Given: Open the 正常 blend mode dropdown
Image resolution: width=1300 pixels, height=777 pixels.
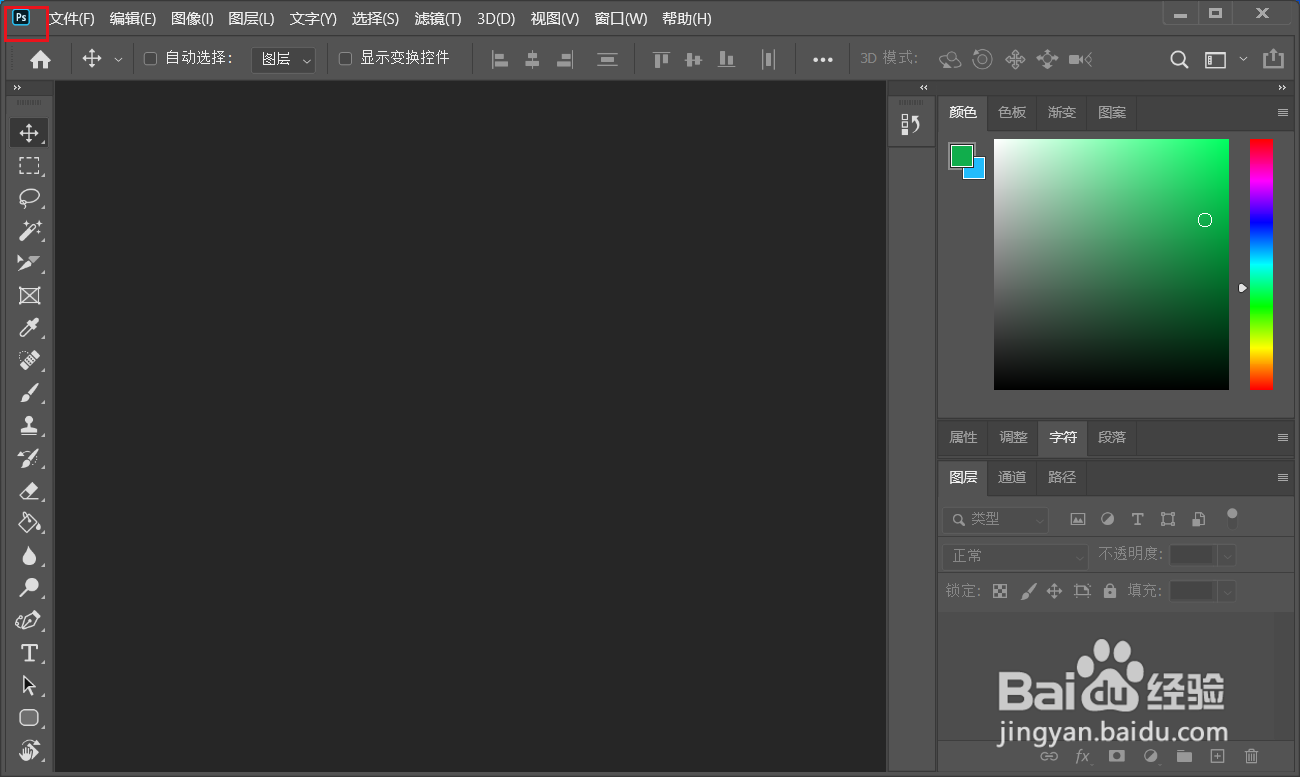Looking at the screenshot, I should pyautogui.click(x=1015, y=556).
